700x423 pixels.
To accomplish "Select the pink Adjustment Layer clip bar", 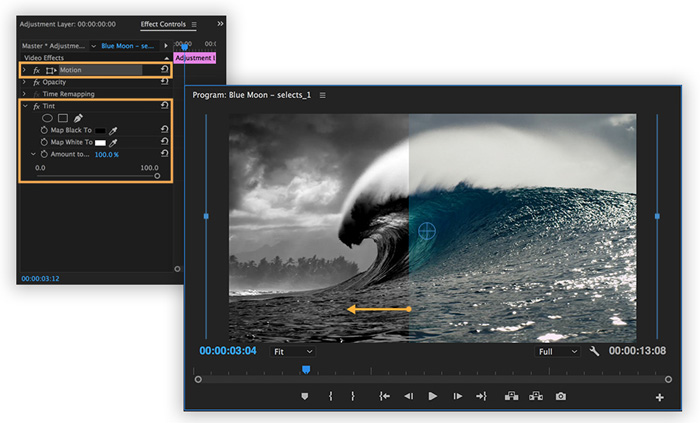I will tap(195, 58).
